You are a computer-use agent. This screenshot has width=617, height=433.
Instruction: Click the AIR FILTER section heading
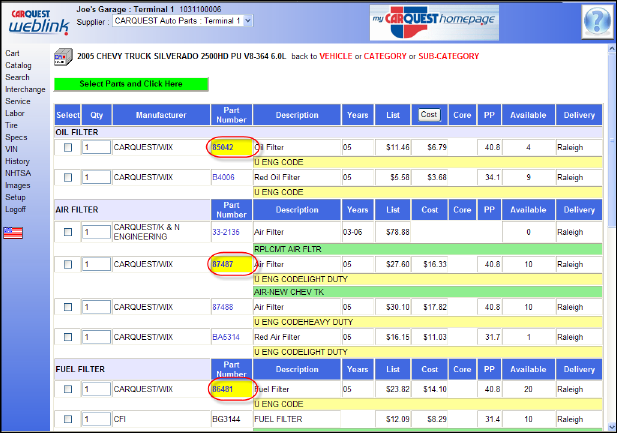77,210
